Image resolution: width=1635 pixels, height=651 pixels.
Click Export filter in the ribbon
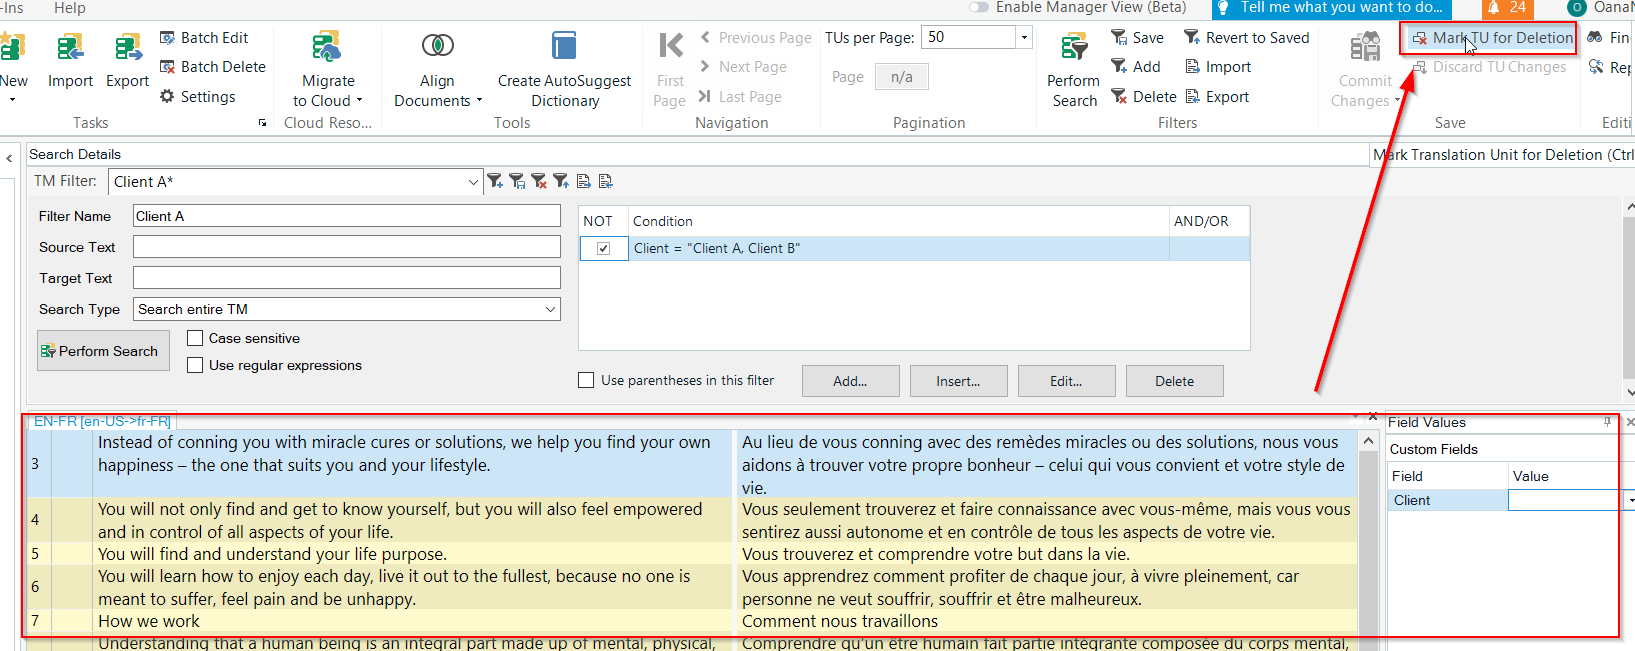[x=1217, y=97]
